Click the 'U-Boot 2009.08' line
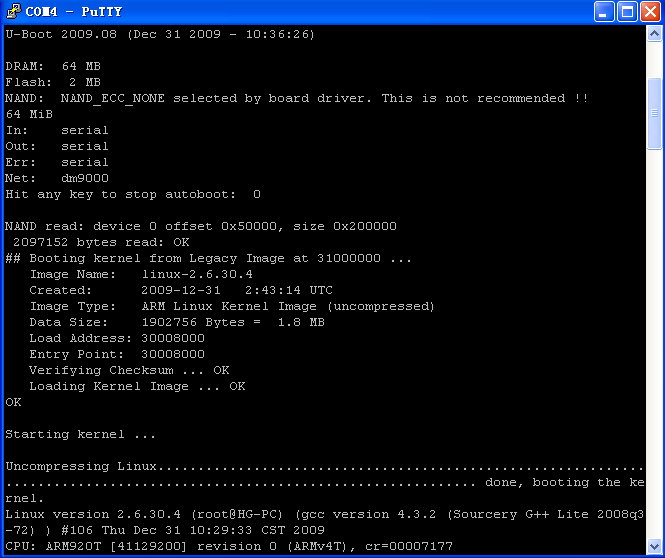 tap(160, 34)
